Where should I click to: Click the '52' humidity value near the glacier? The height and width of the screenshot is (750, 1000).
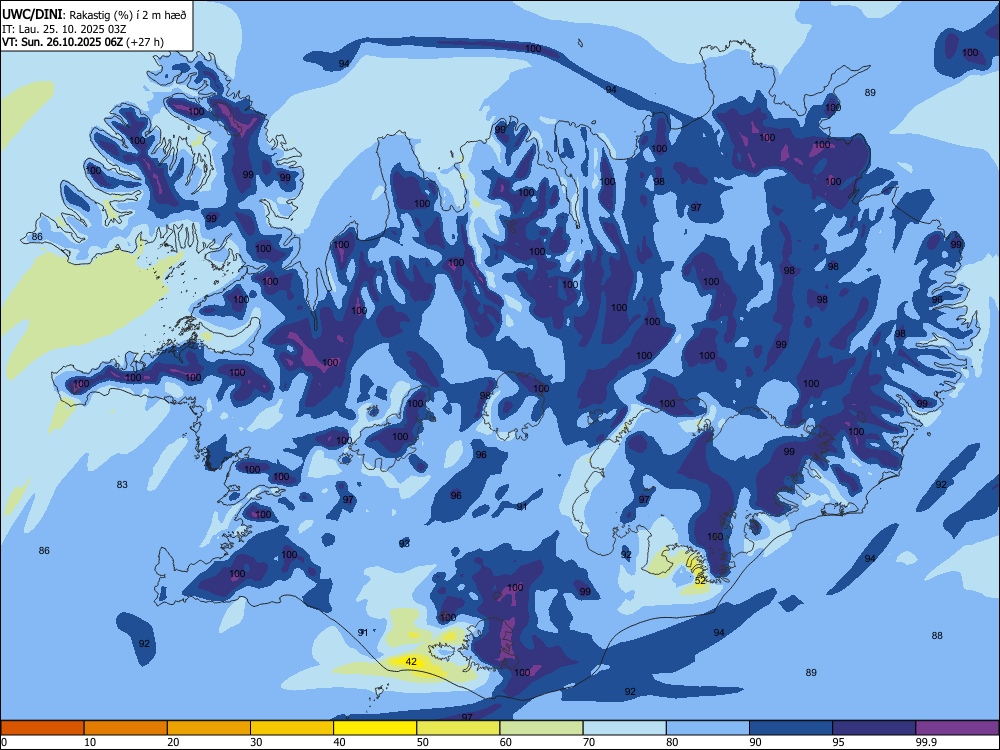pos(700,580)
